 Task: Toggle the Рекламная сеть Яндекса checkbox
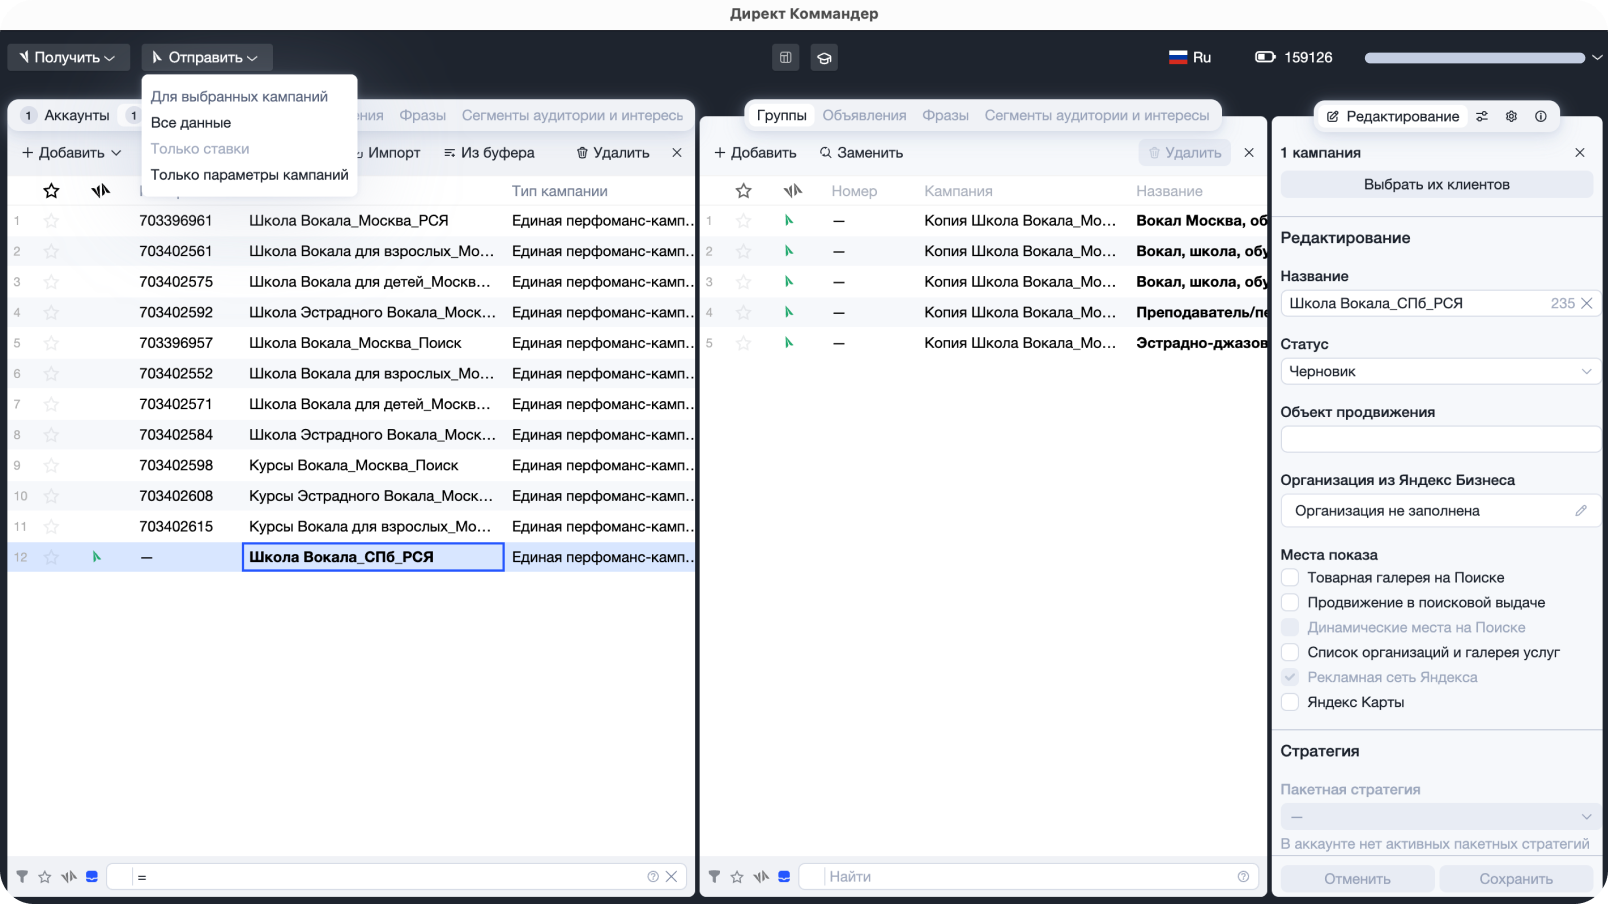coord(1290,678)
